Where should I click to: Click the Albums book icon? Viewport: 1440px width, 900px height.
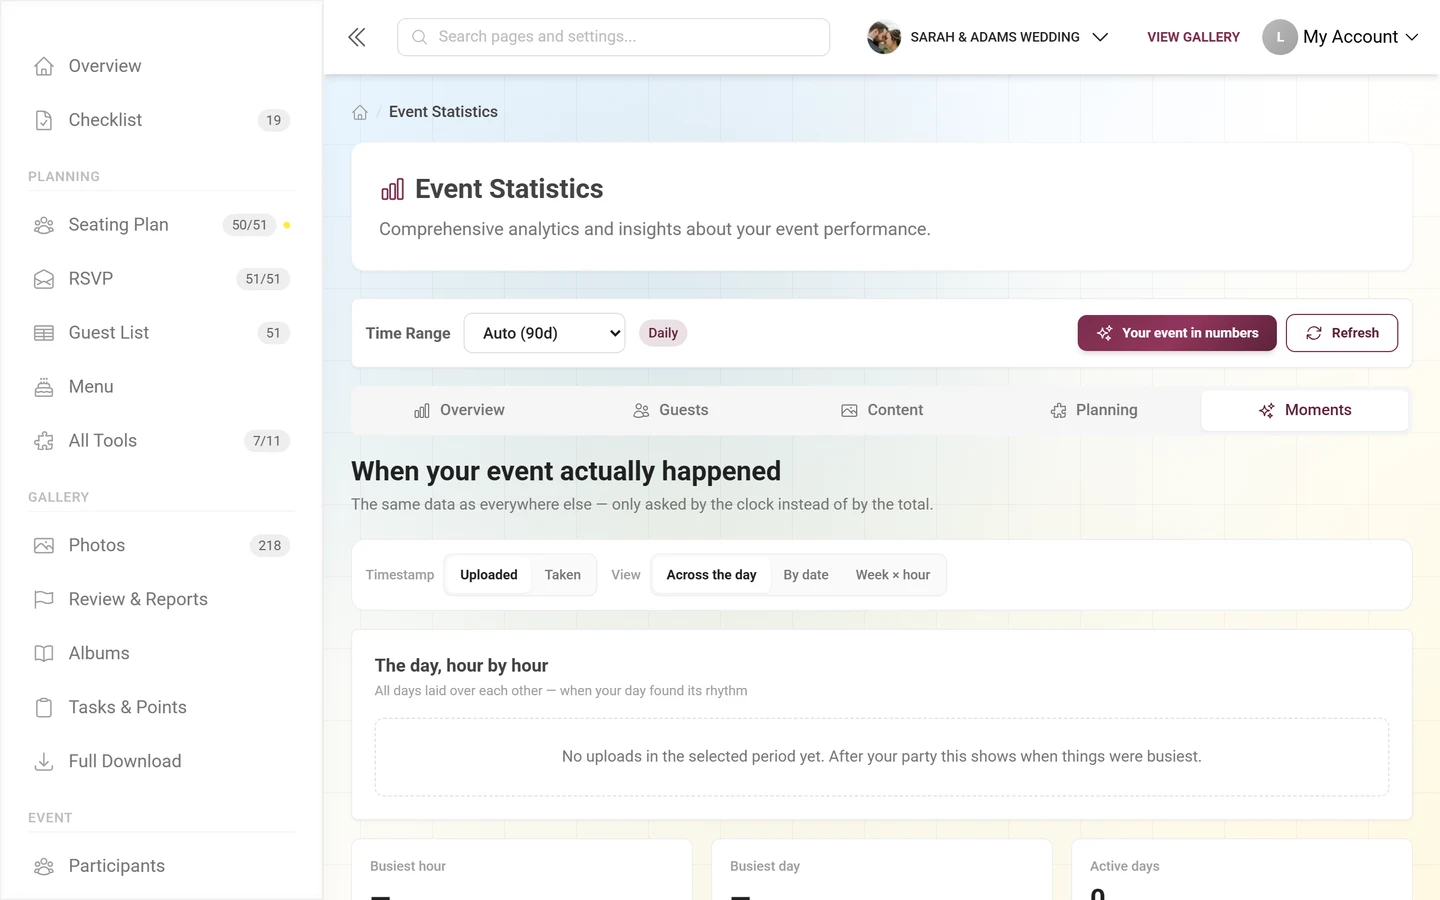tap(44, 654)
